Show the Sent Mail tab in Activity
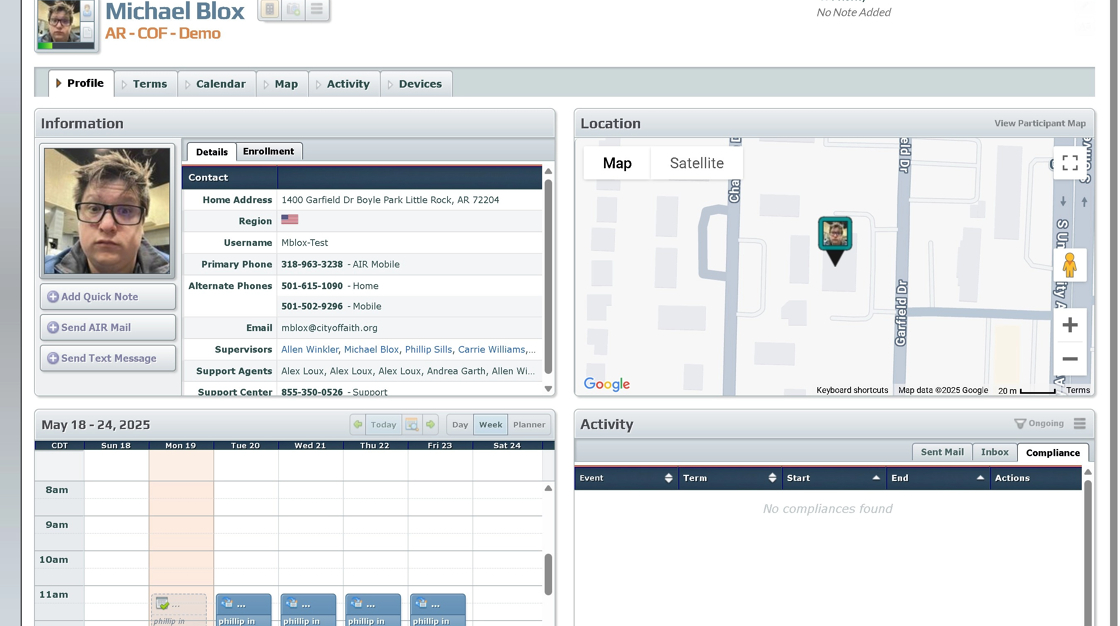 pyautogui.click(x=942, y=452)
